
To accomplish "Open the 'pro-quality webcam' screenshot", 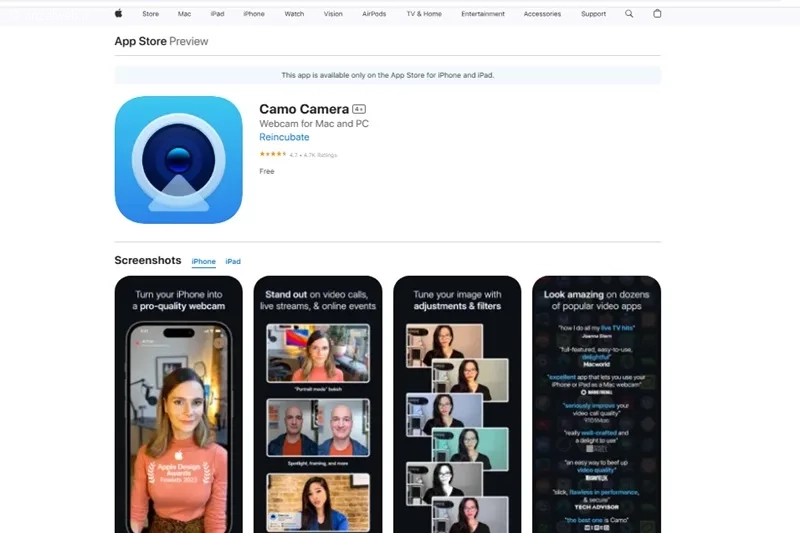I will 179,404.
